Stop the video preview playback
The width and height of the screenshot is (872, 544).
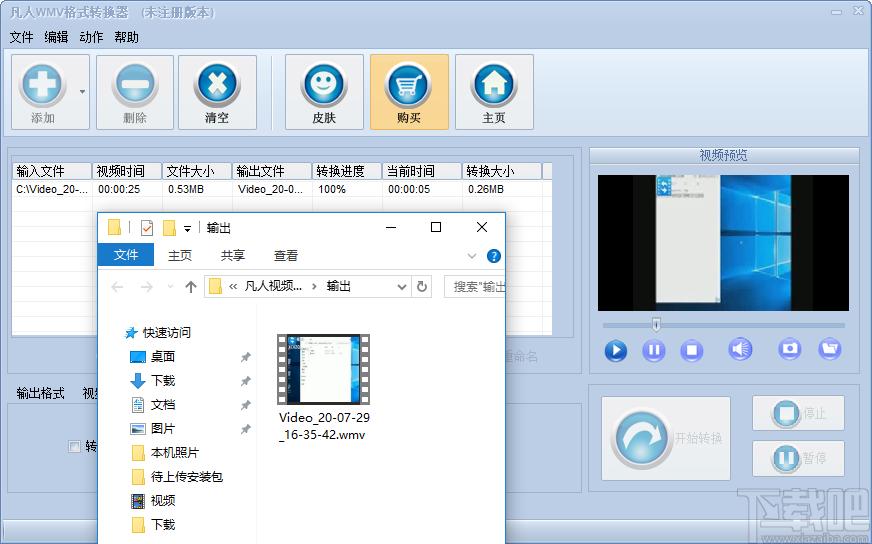[691, 350]
